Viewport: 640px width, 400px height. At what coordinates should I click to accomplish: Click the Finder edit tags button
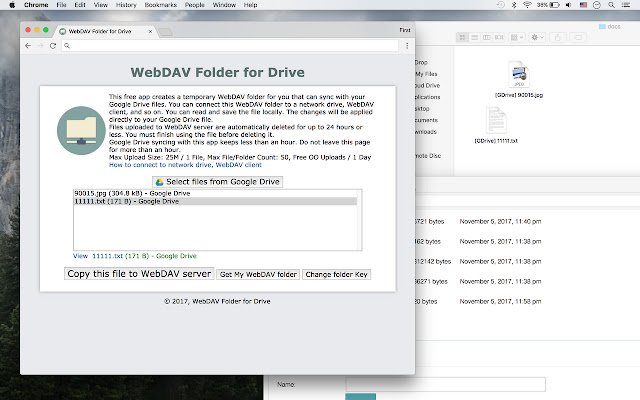[578, 37]
